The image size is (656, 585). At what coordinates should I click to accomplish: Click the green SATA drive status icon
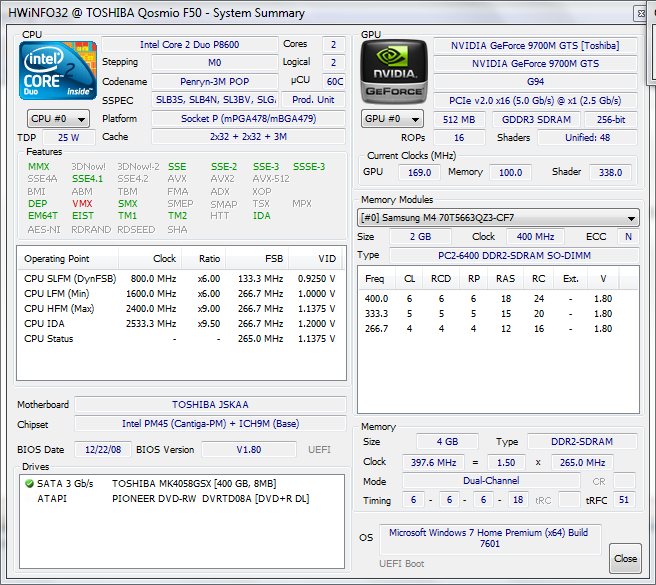[x=29, y=484]
